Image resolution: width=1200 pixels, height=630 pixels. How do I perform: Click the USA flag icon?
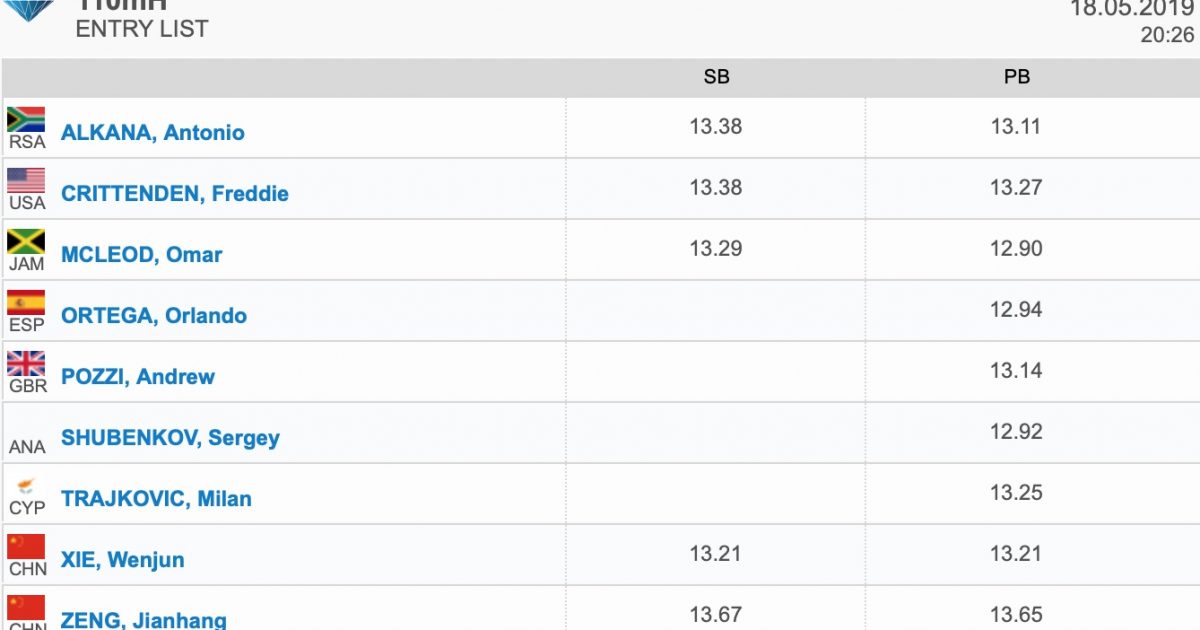[26, 180]
